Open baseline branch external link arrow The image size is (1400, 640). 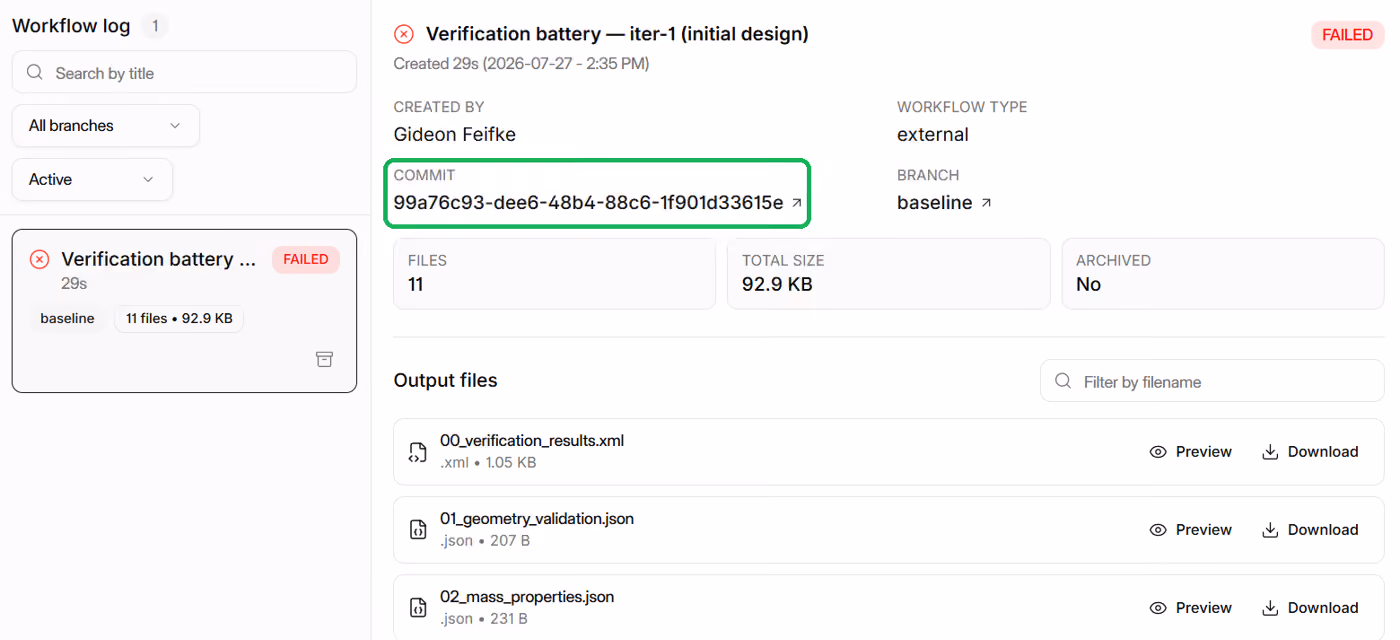986,203
